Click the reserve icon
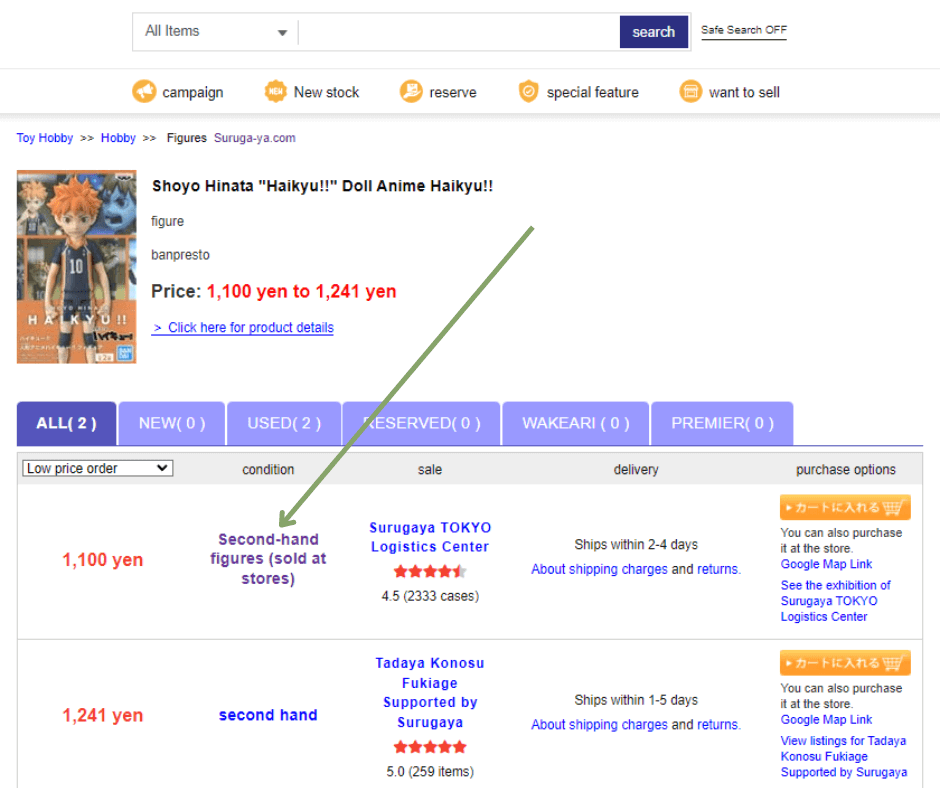 tap(411, 92)
